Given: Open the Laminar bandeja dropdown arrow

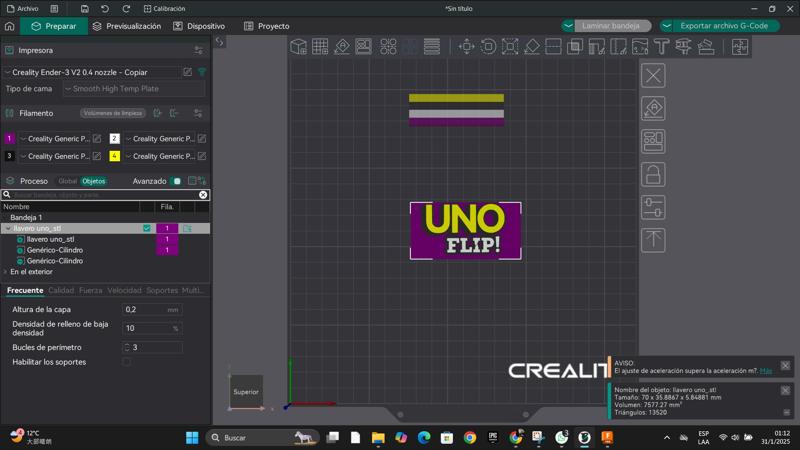Looking at the screenshot, I should (568, 26).
